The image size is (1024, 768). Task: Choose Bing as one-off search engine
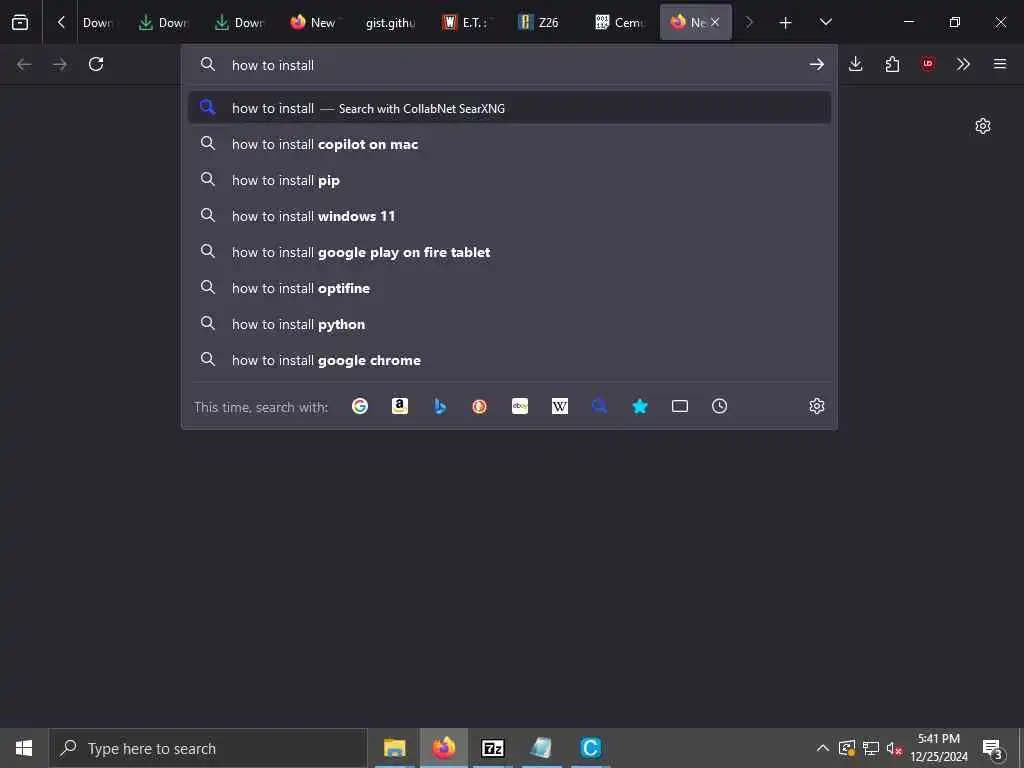coord(440,406)
